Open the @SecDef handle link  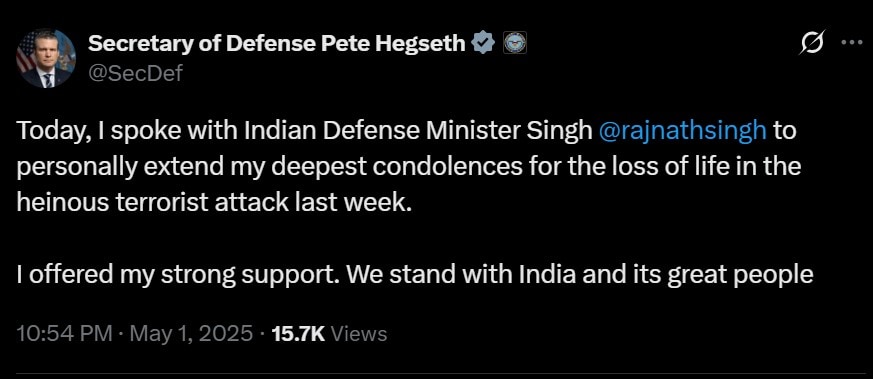(x=135, y=72)
